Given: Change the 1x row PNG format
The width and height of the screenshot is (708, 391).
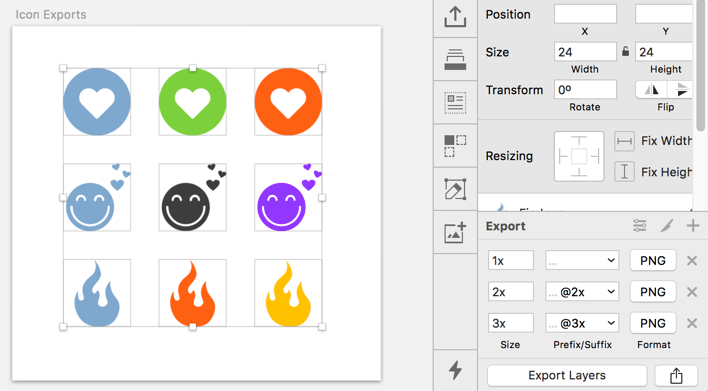Looking at the screenshot, I should coord(653,261).
